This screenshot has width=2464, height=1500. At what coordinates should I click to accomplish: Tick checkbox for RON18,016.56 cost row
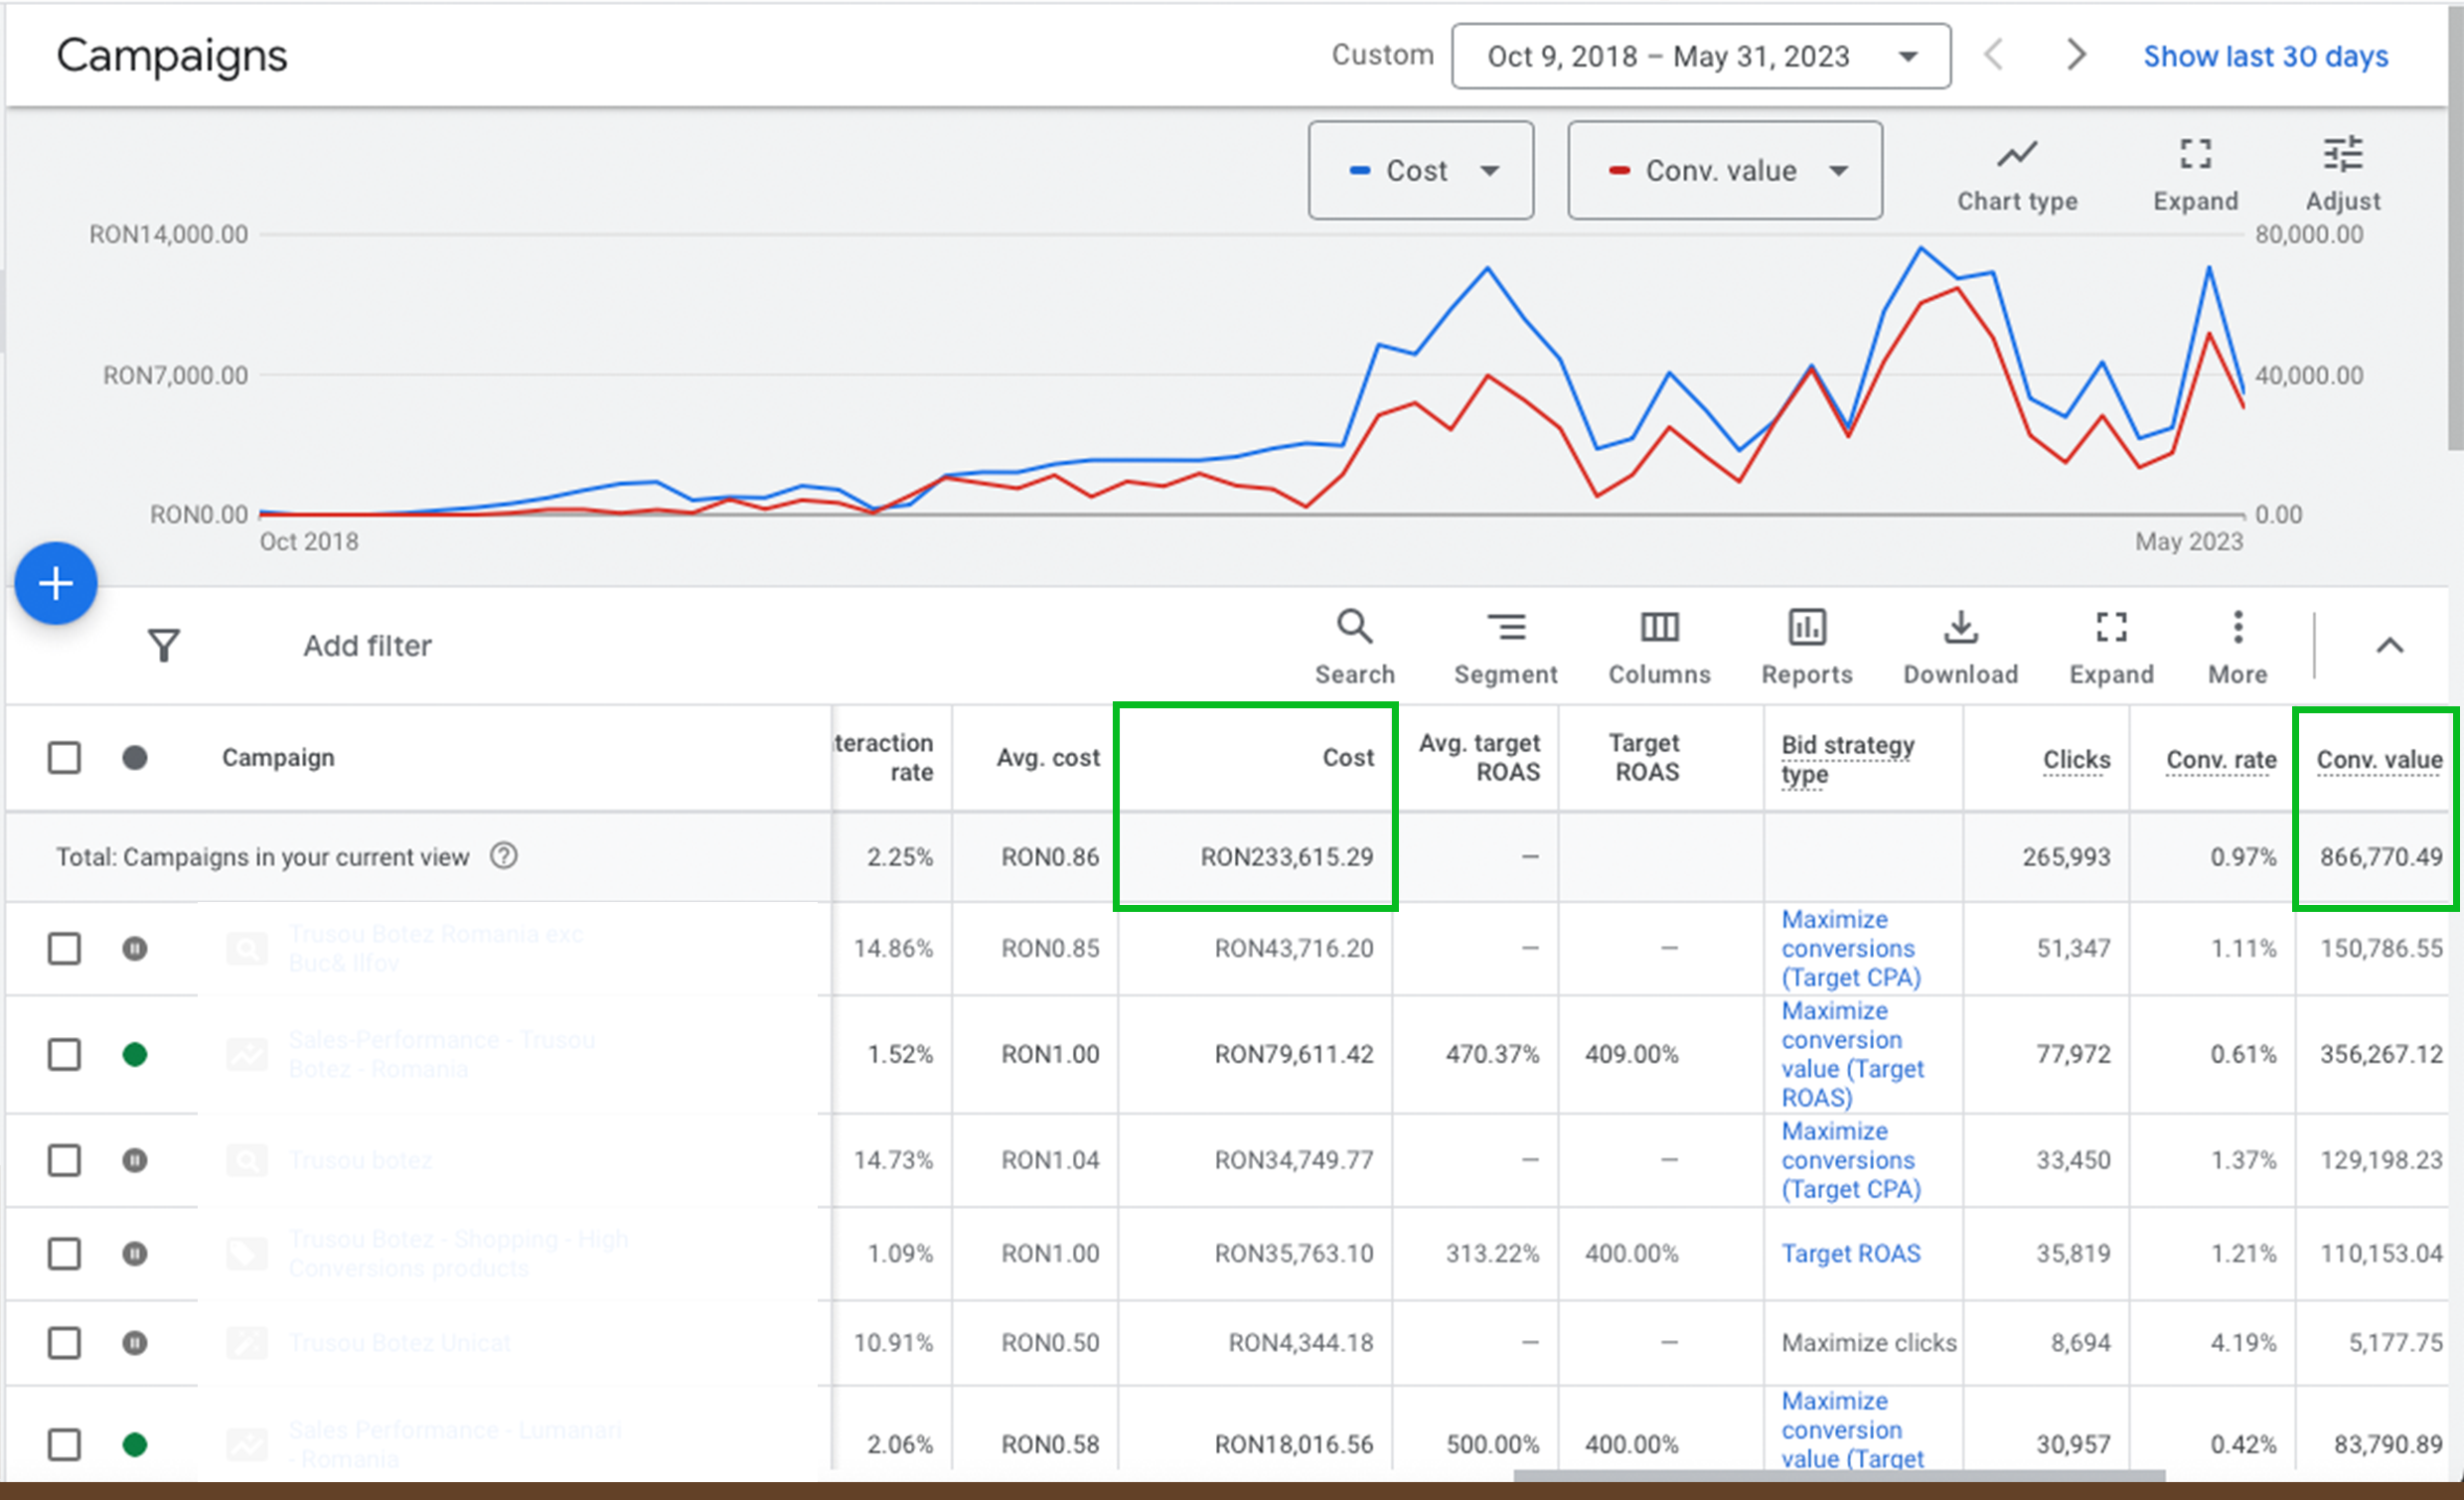coord(64,1444)
